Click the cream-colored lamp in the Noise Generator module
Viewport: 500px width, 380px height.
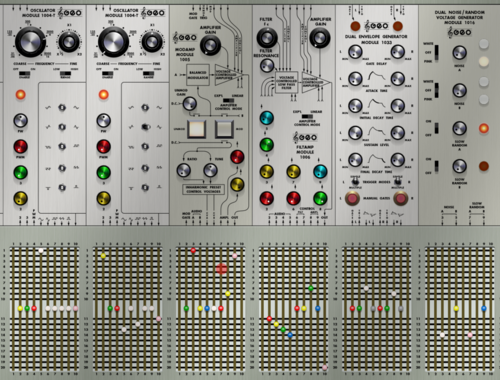(484, 61)
